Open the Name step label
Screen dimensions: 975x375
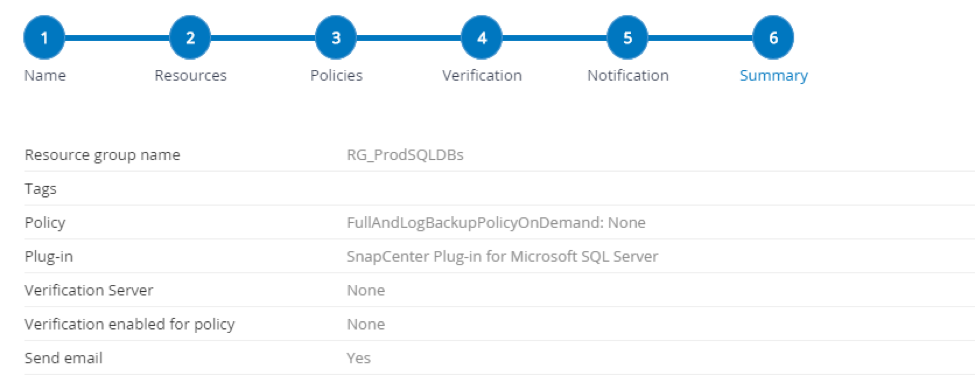(x=45, y=76)
